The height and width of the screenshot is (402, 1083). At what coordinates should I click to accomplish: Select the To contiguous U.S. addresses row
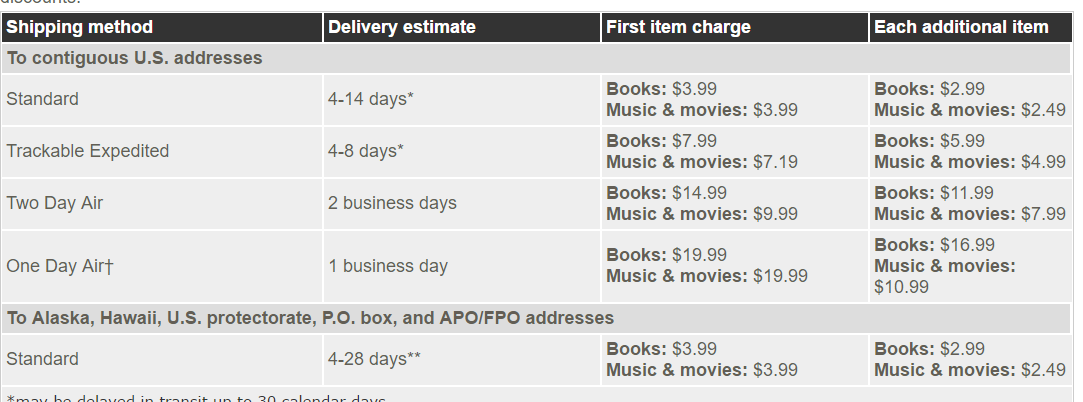(x=536, y=58)
